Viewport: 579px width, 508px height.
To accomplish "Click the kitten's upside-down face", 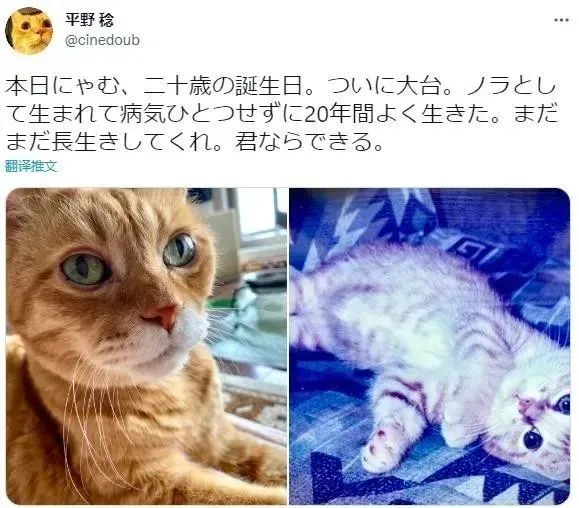I will pos(537,425).
